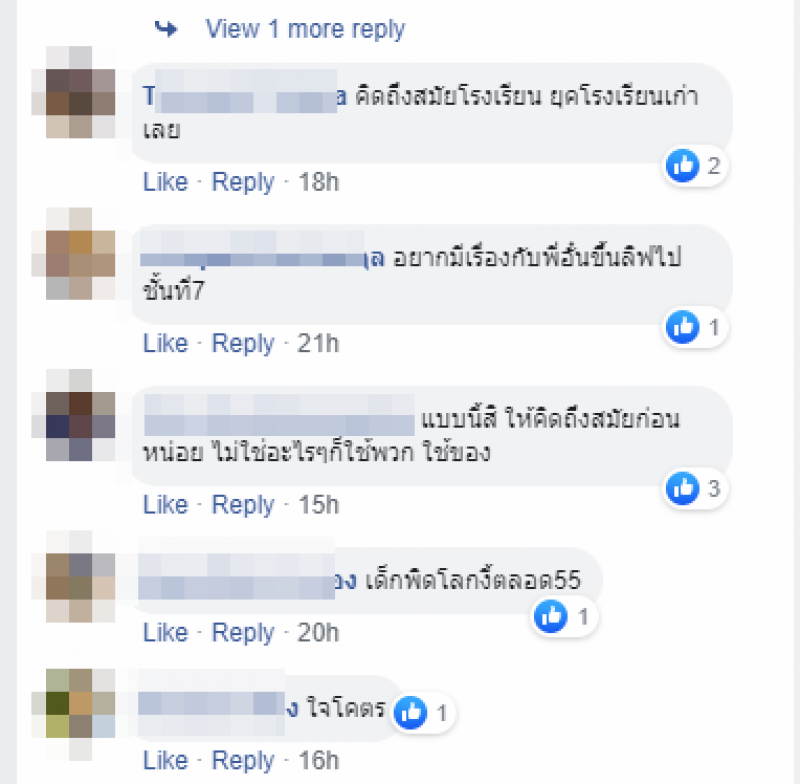Open the 15h comment author's profile picture

[80, 415]
